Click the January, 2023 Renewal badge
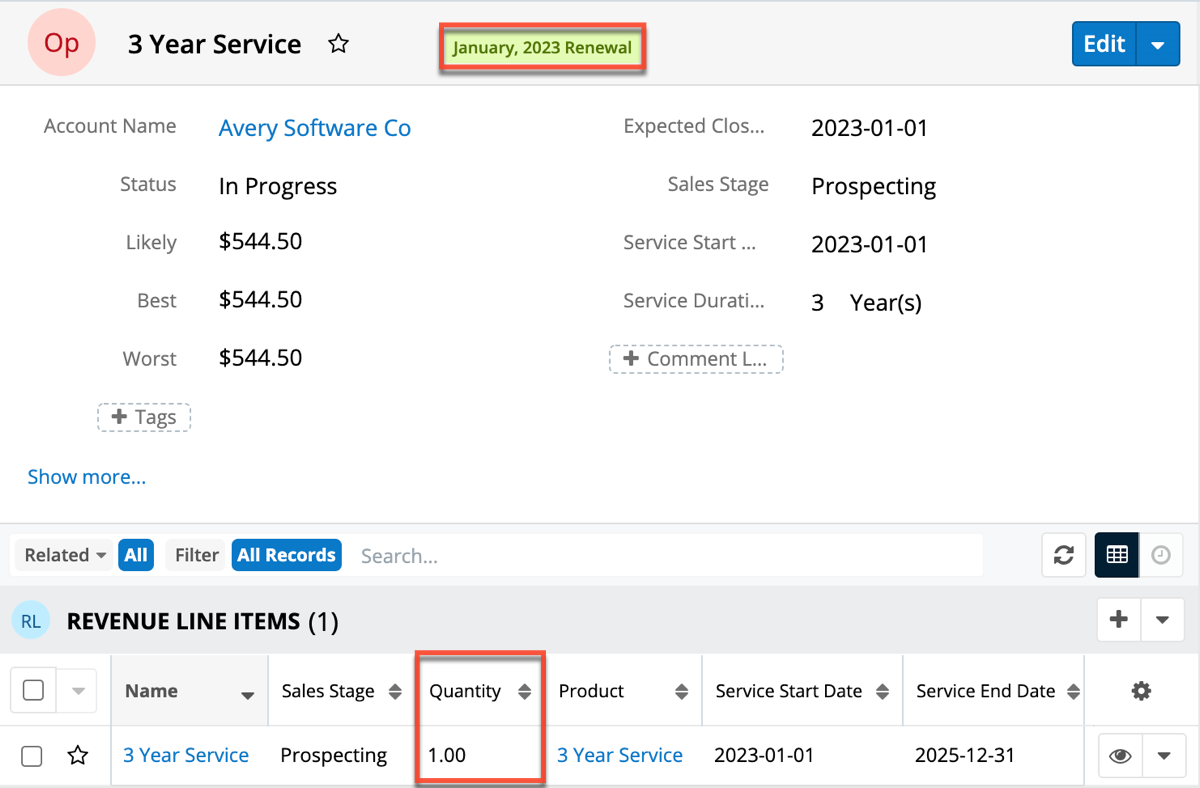 (x=542, y=48)
